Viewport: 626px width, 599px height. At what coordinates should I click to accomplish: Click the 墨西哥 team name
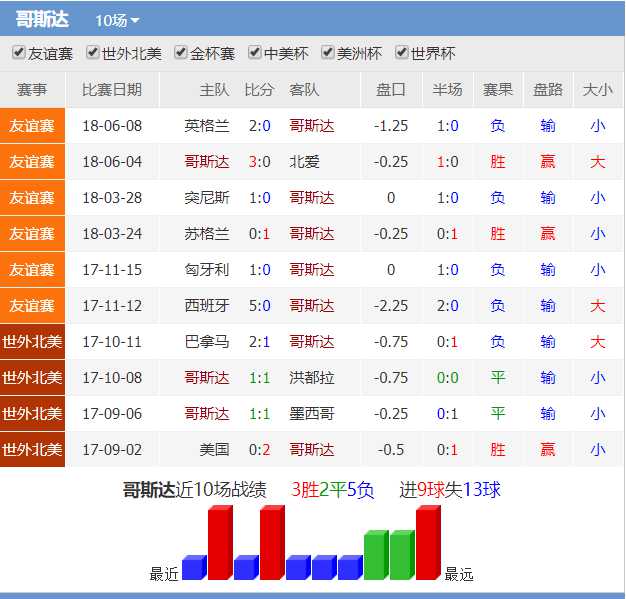pyautogui.click(x=312, y=414)
